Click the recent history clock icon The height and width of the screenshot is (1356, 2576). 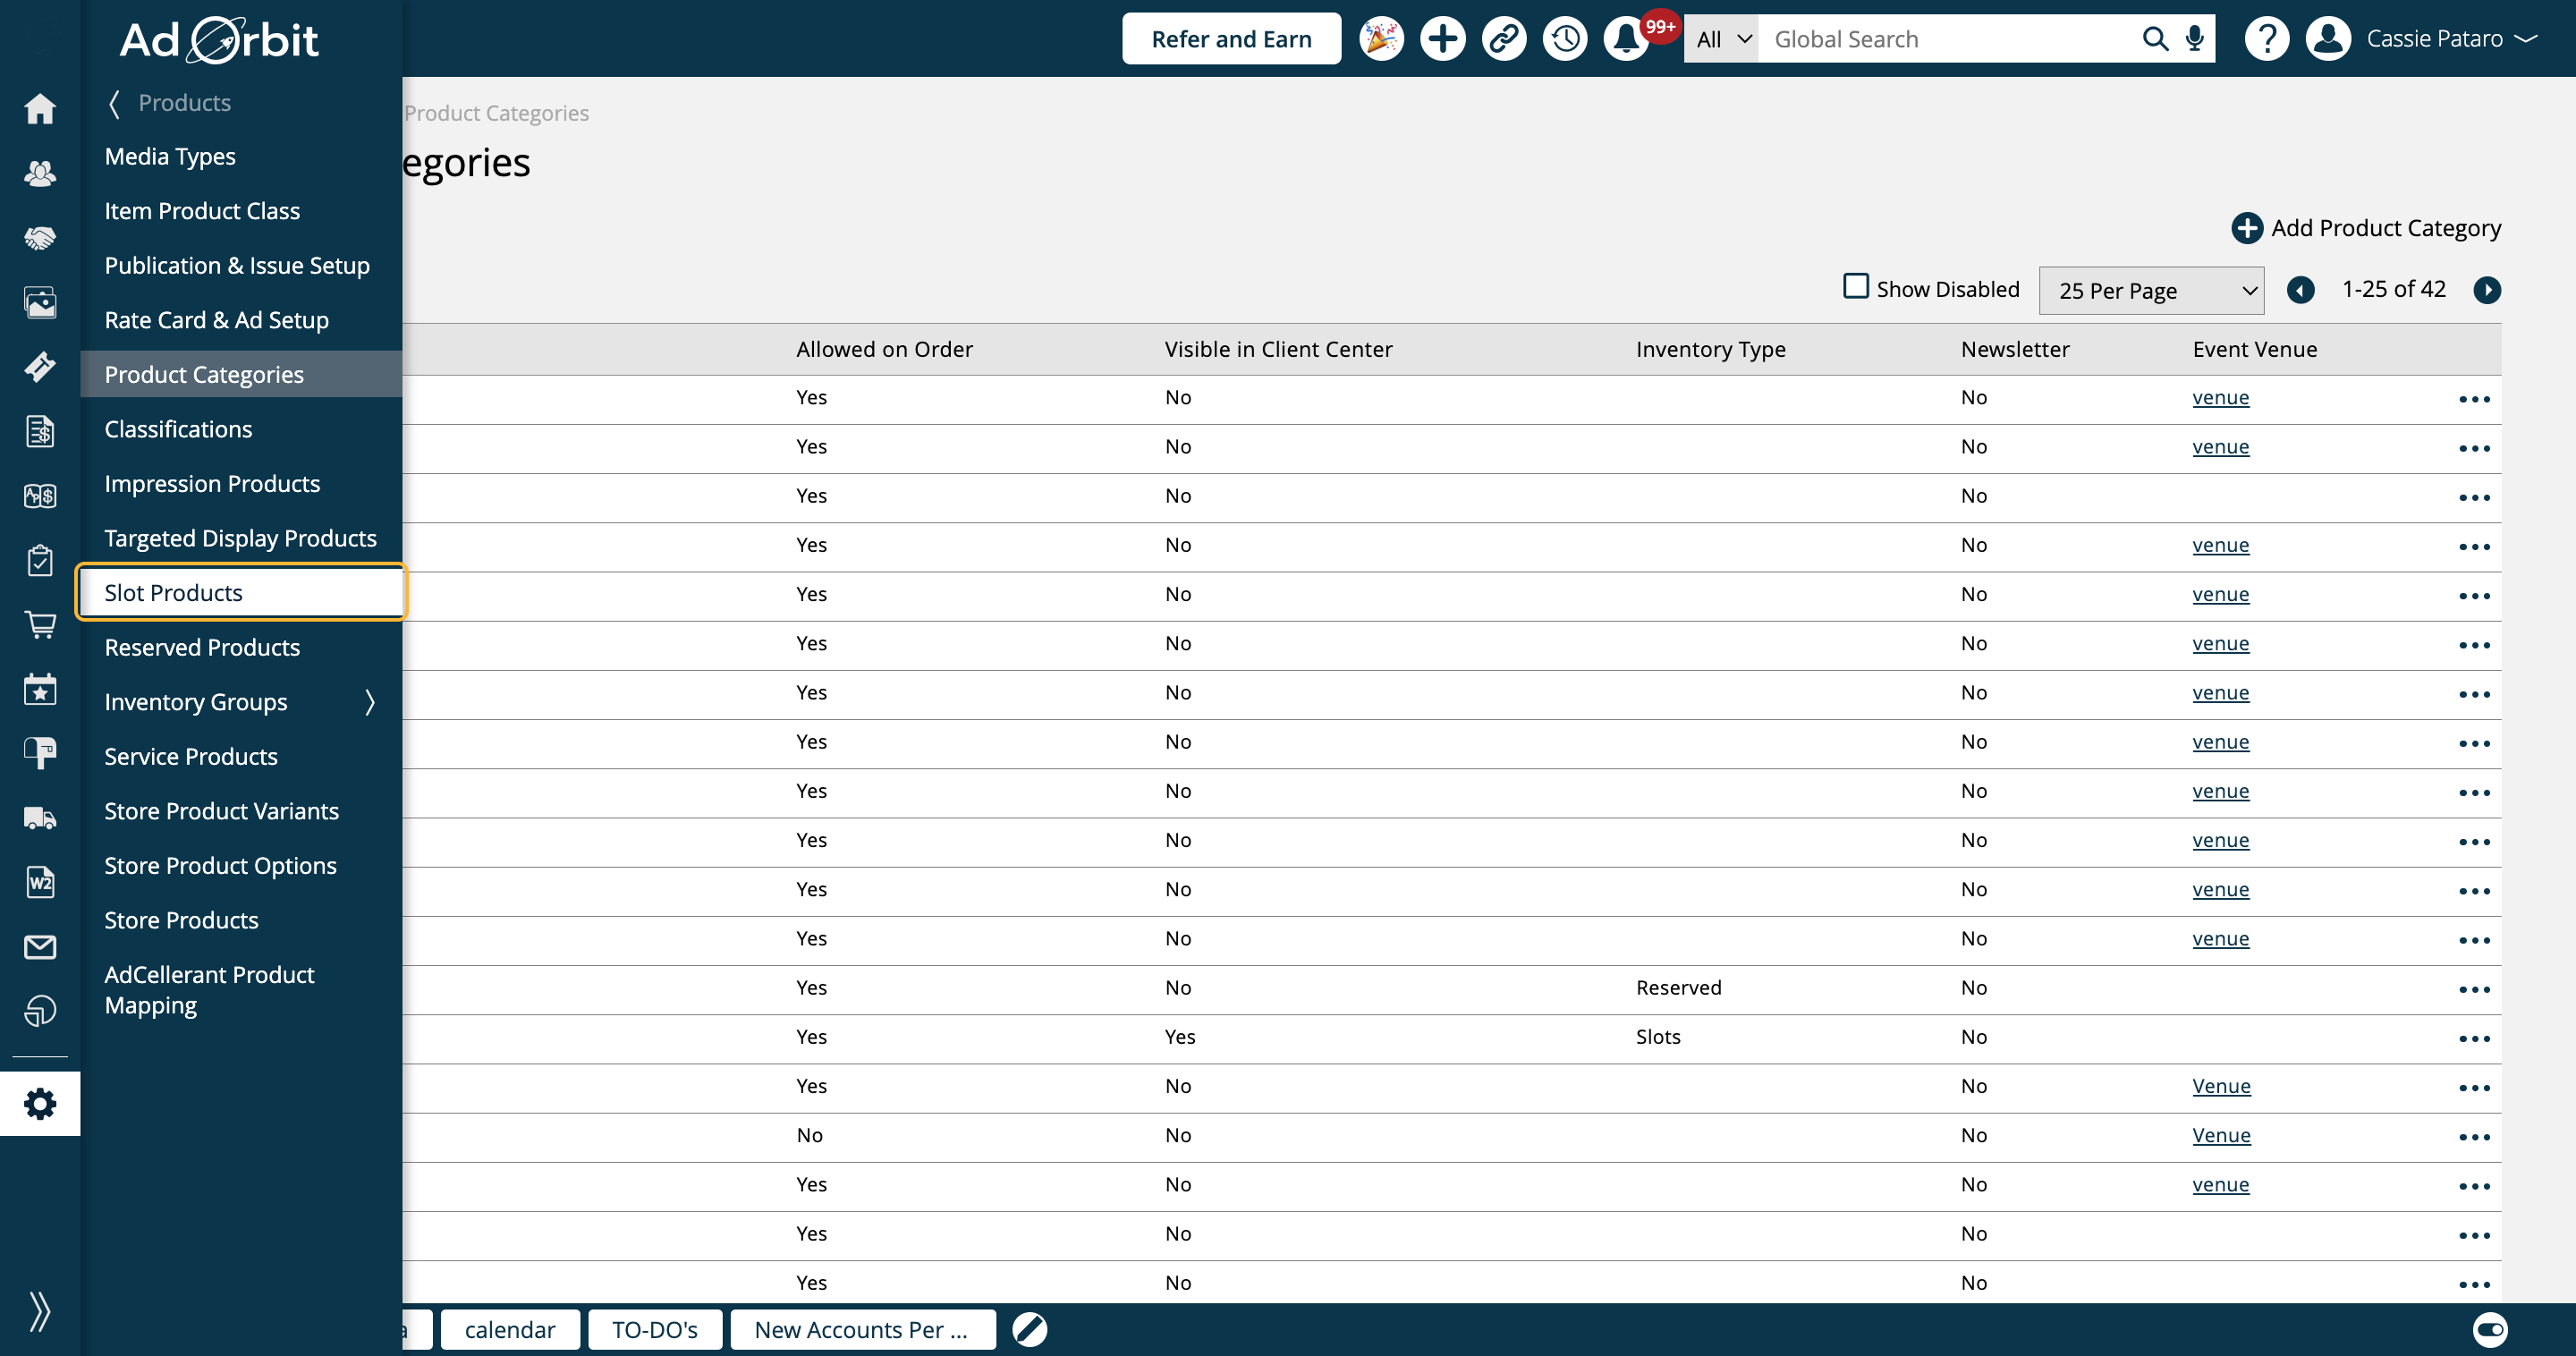1565,39
